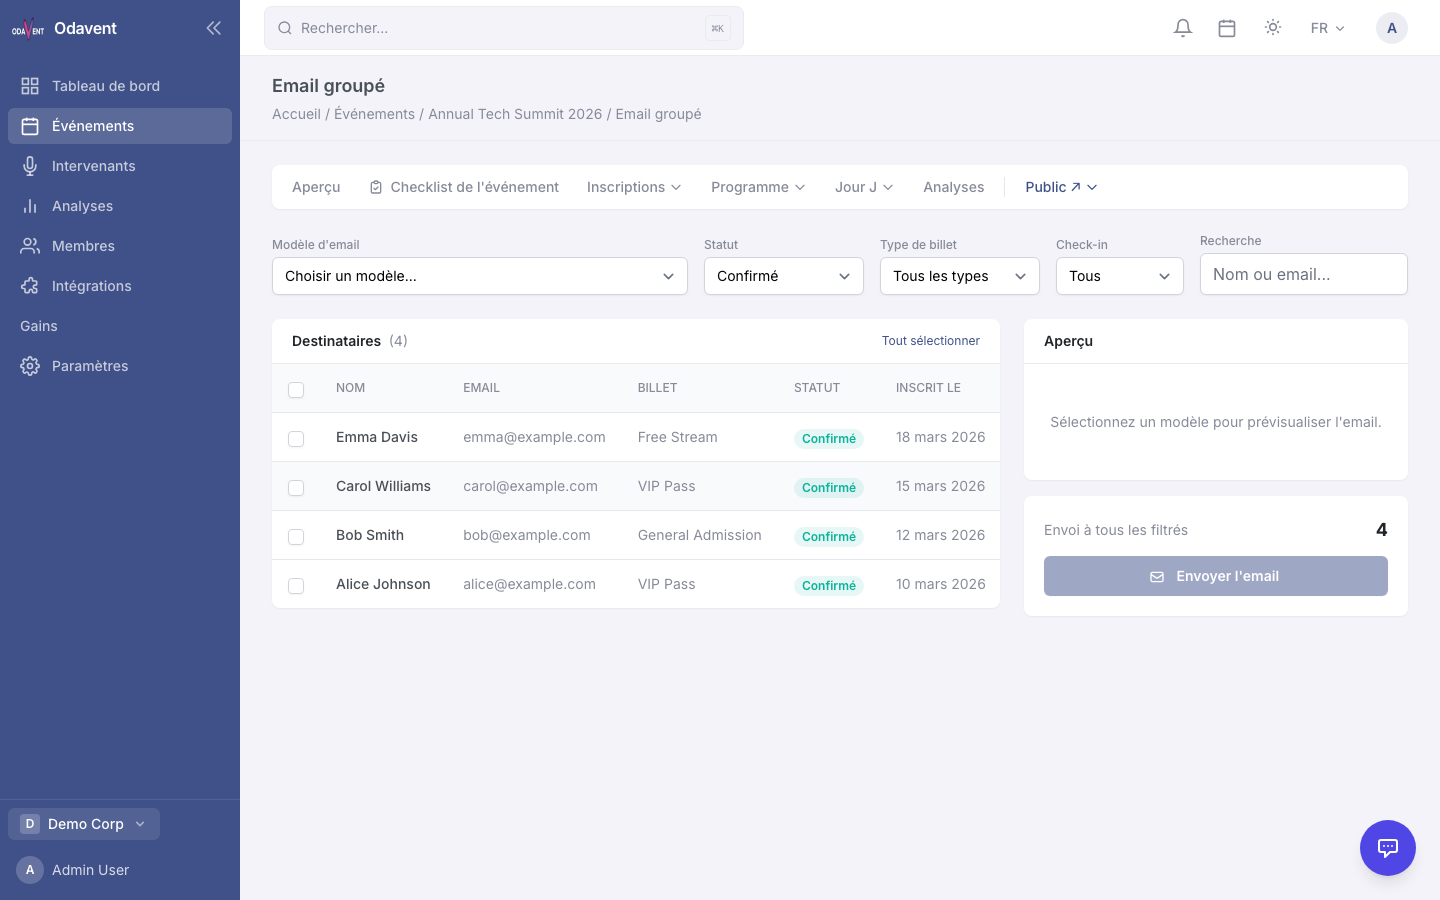Image resolution: width=1440 pixels, height=900 pixels.
Task: Toggle the light/dark theme sun icon
Action: (1273, 28)
